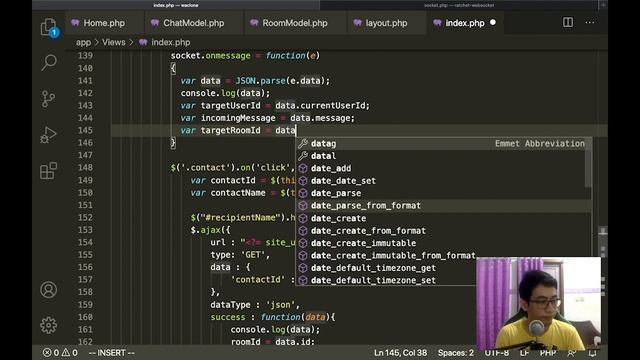Change the UTF-8 encoding status item

click(x=496, y=353)
